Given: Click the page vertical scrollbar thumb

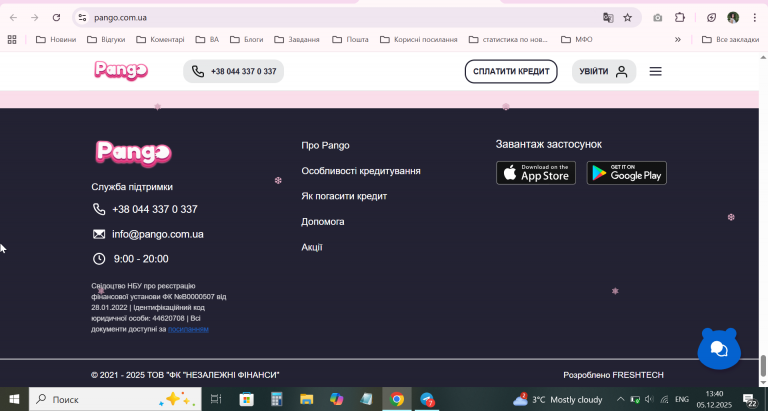Looking at the screenshot, I should 763,365.
